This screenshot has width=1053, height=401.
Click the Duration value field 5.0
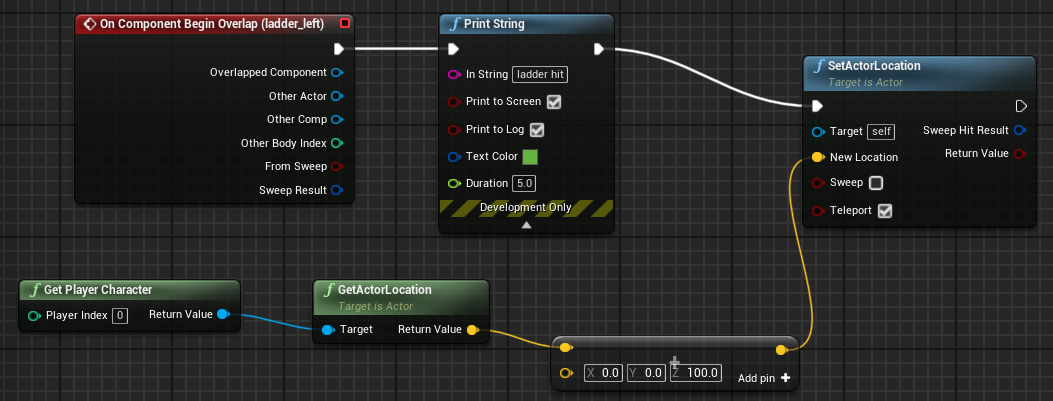coord(524,183)
